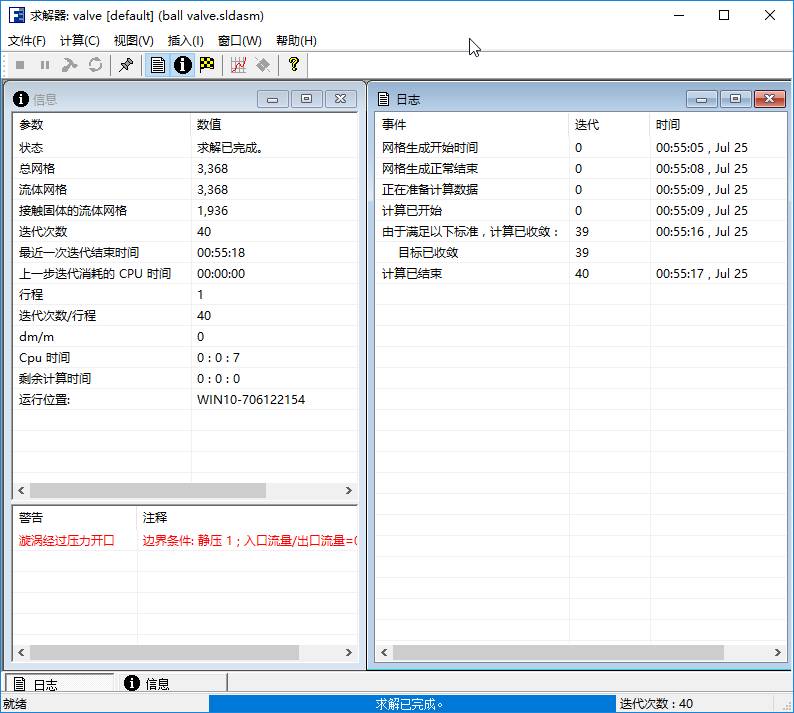Image resolution: width=794 pixels, height=713 pixels.
Task: Open the 插入(I) menu
Action: tap(186, 41)
